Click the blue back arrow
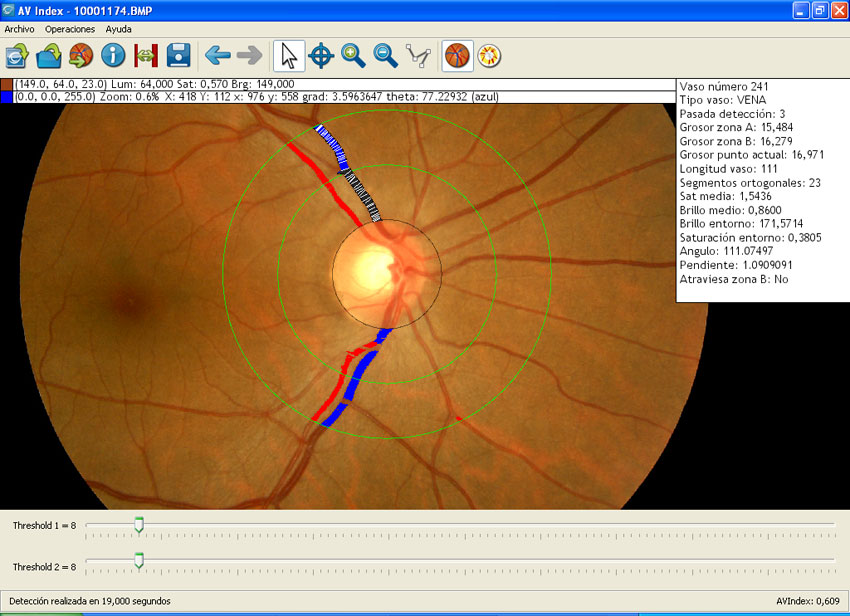This screenshot has width=850, height=616. pyautogui.click(x=217, y=55)
